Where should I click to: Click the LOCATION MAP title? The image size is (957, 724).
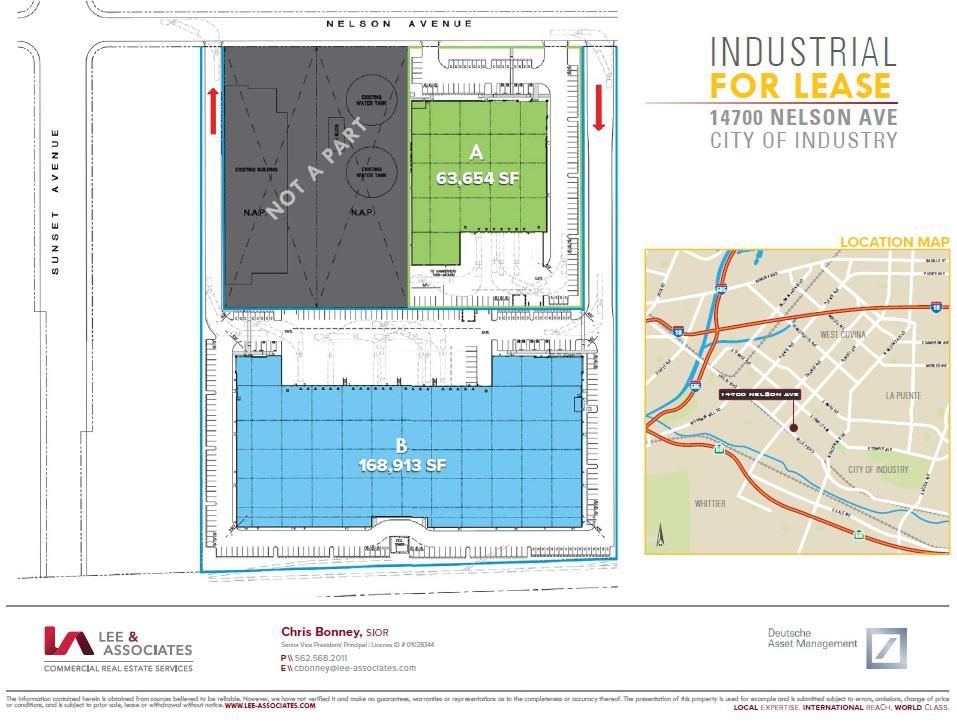point(895,242)
